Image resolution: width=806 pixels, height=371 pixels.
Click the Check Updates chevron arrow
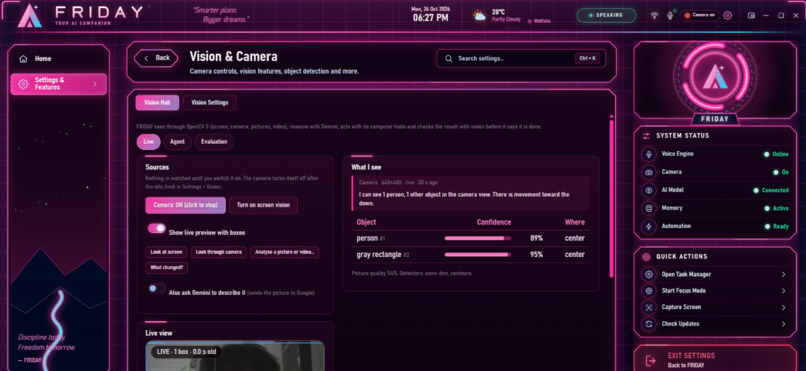783,324
